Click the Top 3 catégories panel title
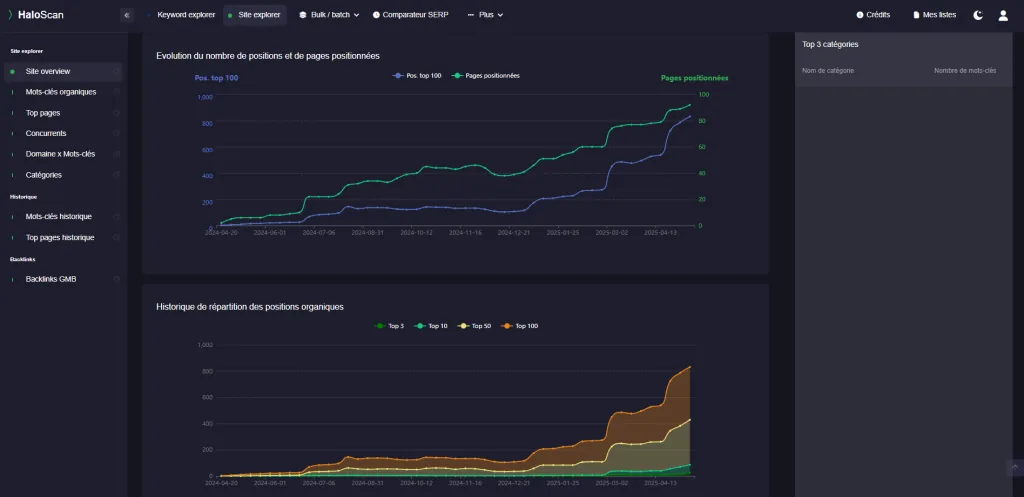Screen dimensions: 1024x497 (830, 44)
